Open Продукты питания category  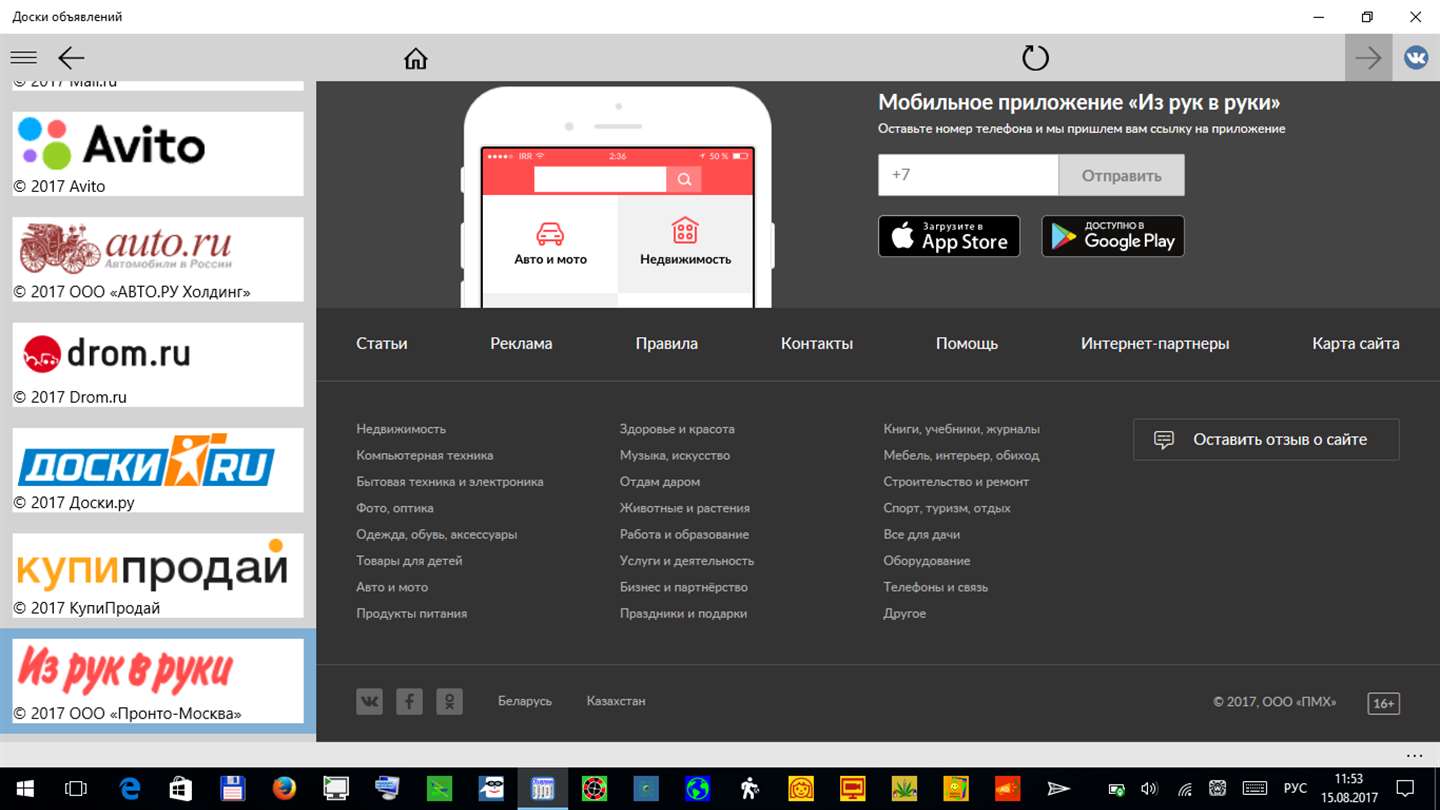412,614
